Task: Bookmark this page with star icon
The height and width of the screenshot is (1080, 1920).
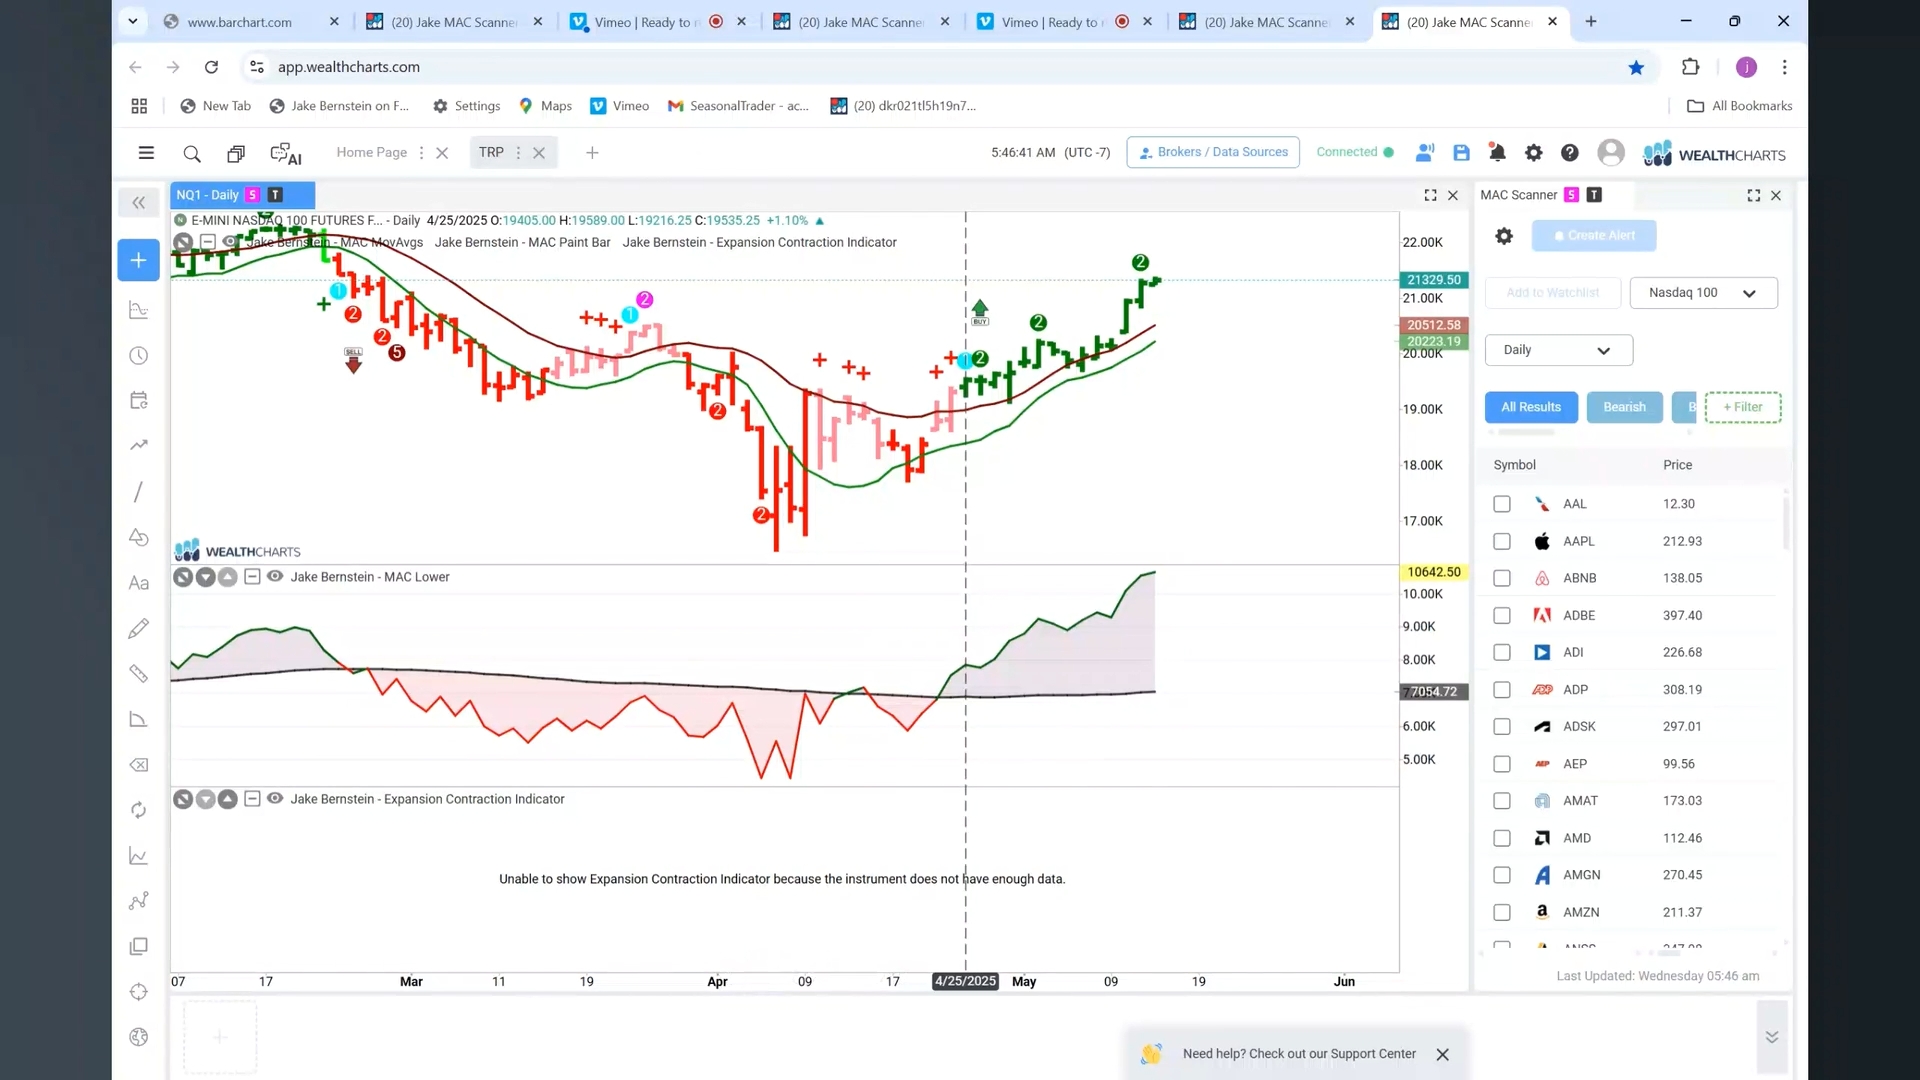Action: coord(1636,67)
